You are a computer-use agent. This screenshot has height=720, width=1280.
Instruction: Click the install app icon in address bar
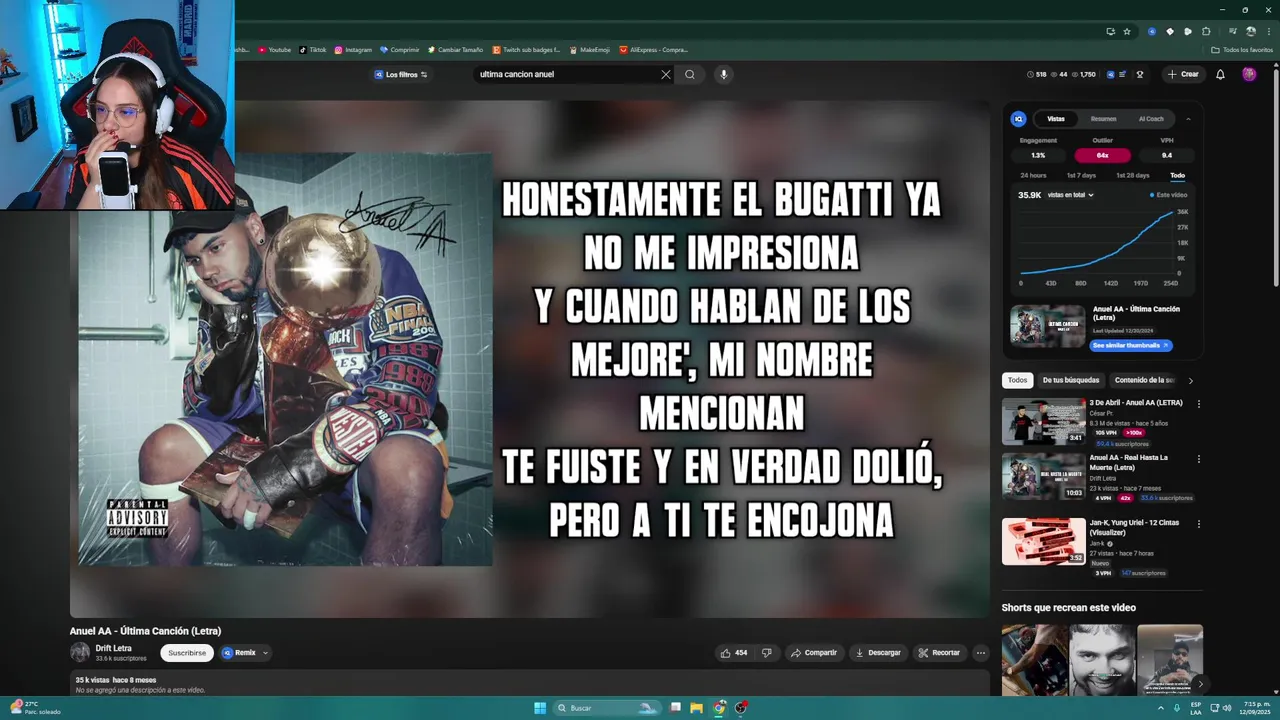coord(1110,31)
